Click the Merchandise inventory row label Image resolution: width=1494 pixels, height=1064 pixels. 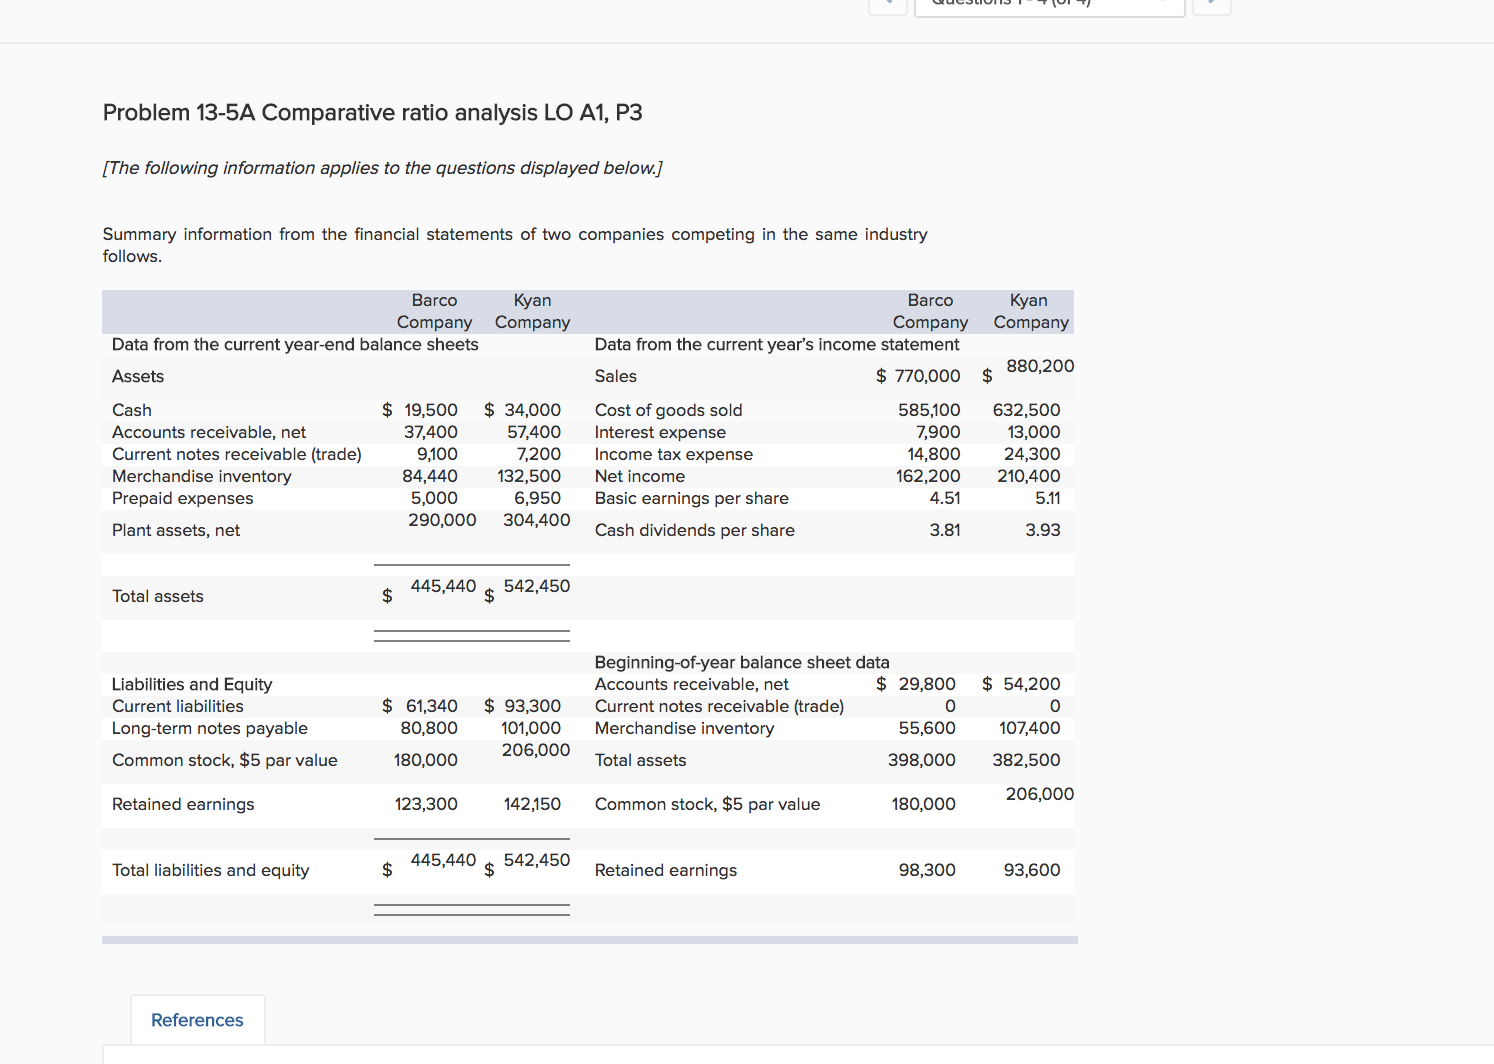201,476
